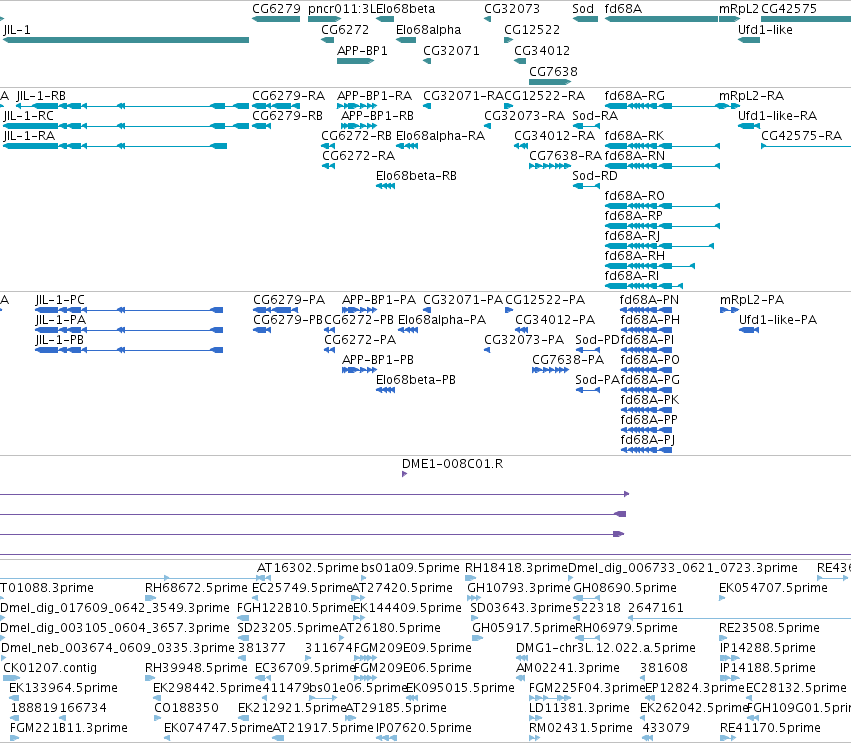The height and width of the screenshot is (743, 851).
Task: Click the fd68A gene label
Action: [x=623, y=9]
